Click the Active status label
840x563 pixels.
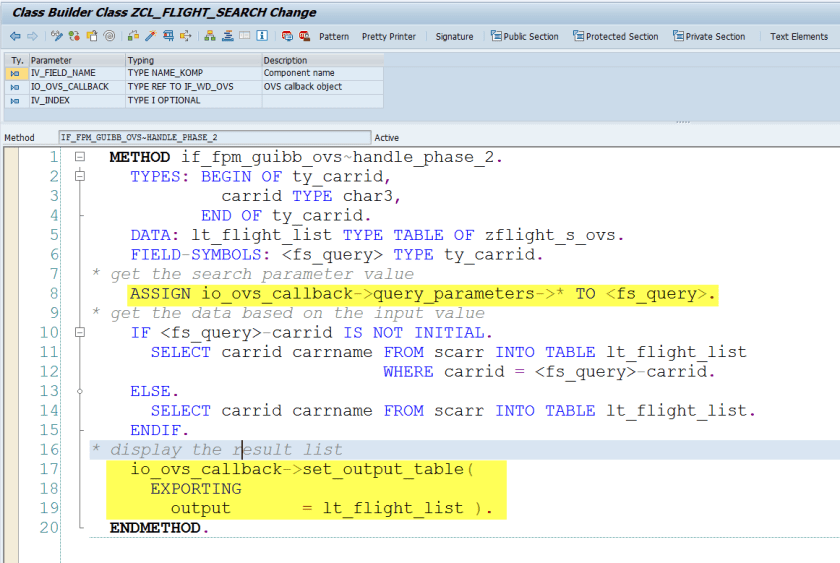click(386, 138)
